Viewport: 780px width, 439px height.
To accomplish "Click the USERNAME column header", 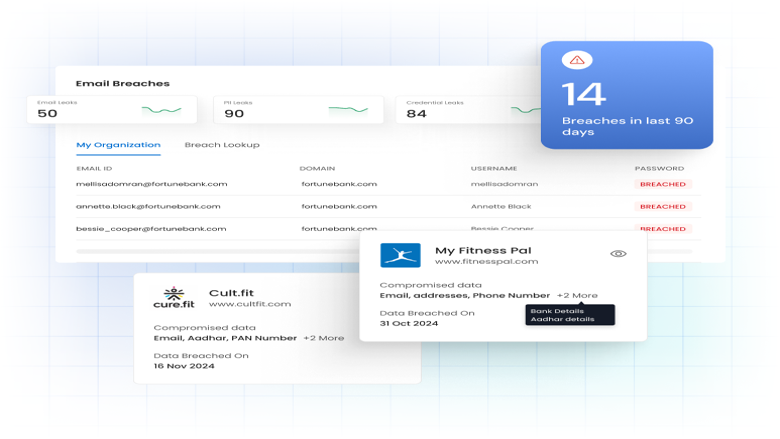I will [x=494, y=169].
